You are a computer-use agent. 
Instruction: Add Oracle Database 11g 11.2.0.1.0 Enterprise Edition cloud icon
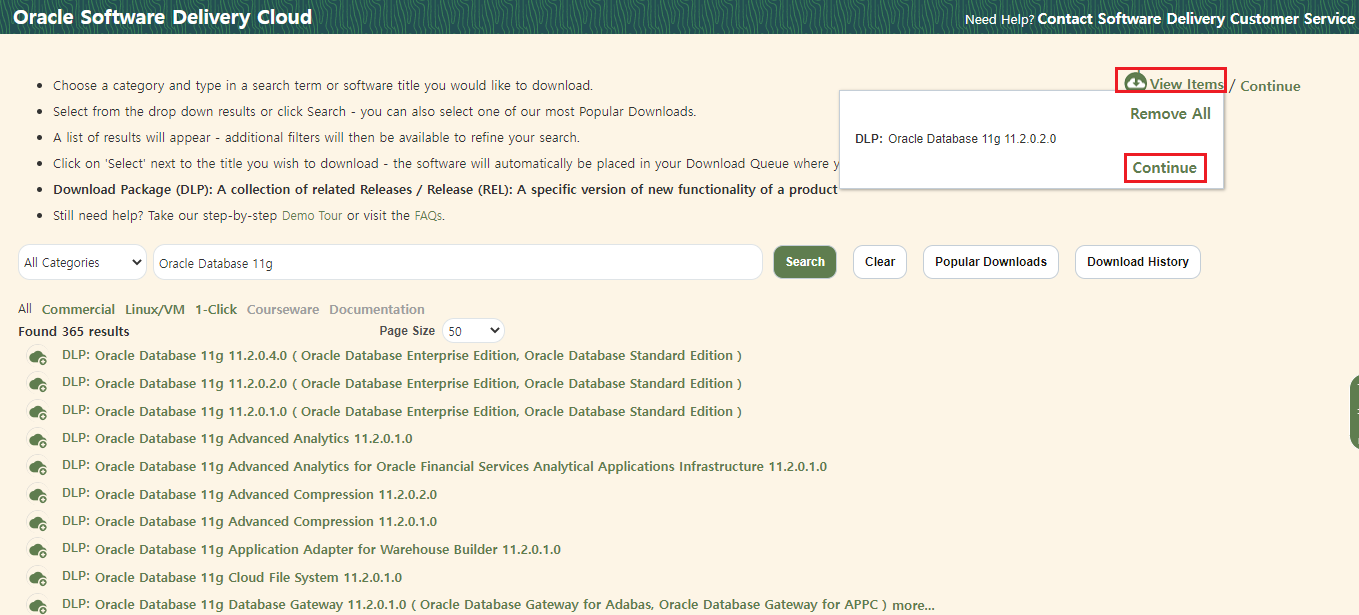click(38, 413)
